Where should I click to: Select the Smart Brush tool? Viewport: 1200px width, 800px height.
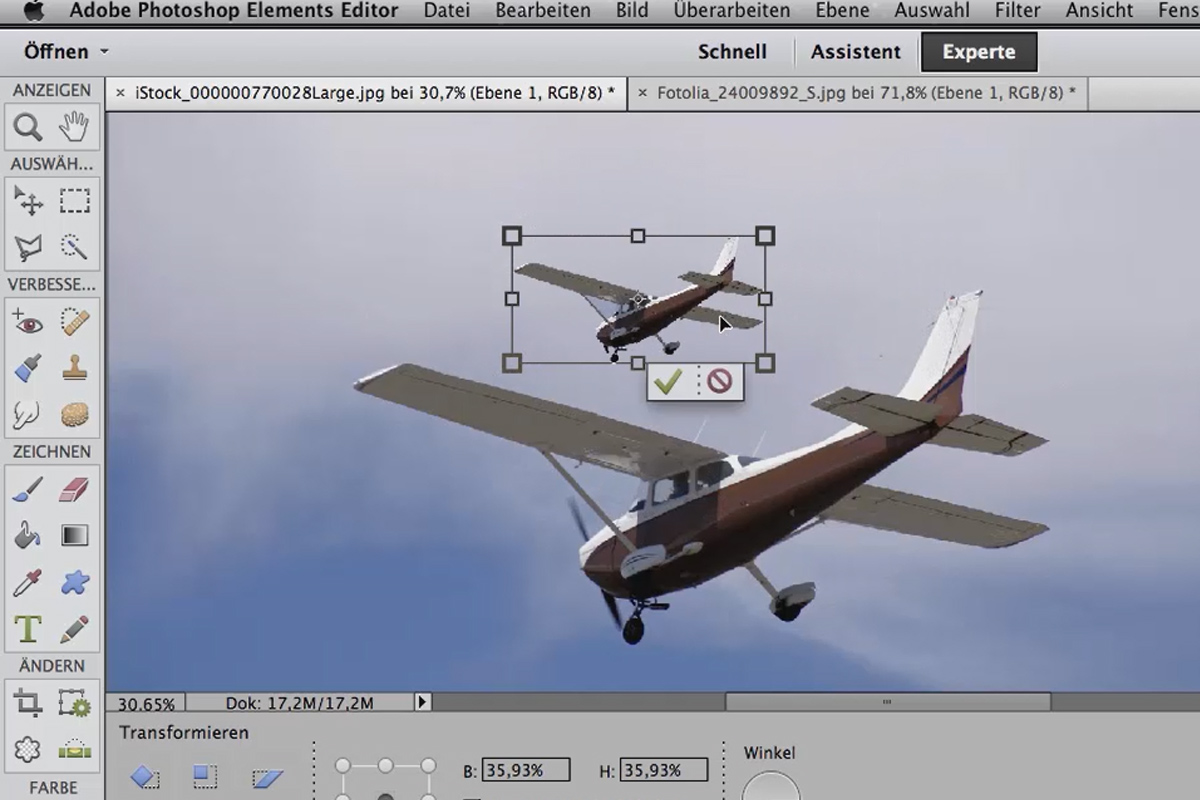(x=28, y=368)
